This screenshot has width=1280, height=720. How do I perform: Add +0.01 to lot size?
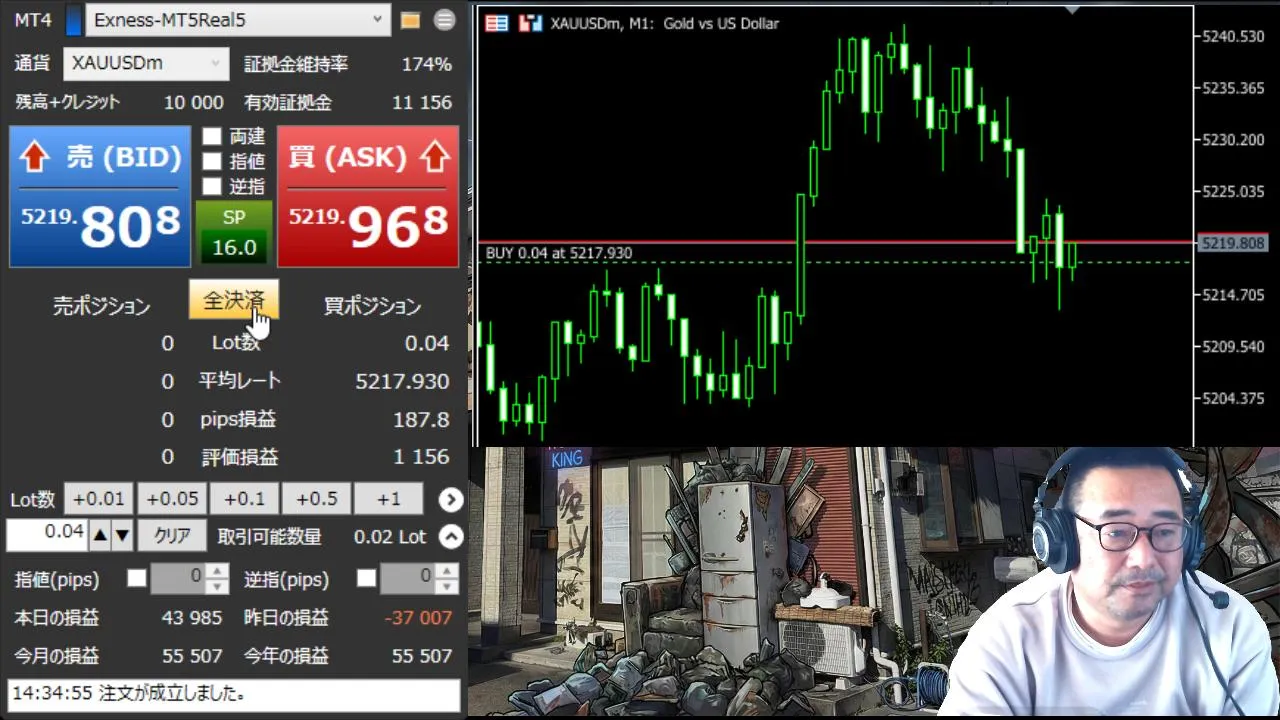click(x=98, y=499)
